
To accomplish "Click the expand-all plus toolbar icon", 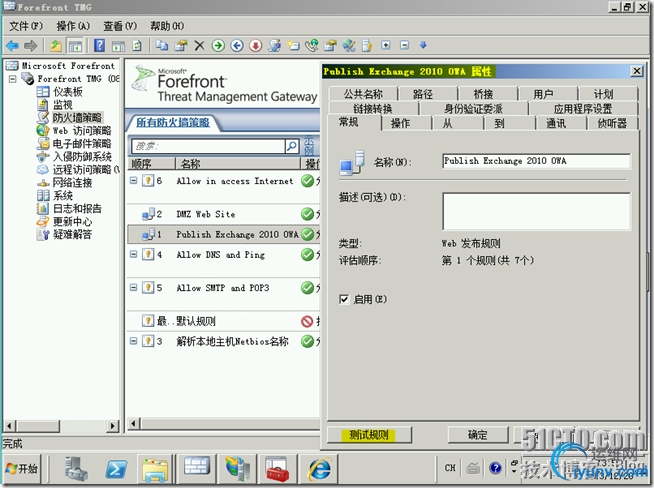I will 386,45.
